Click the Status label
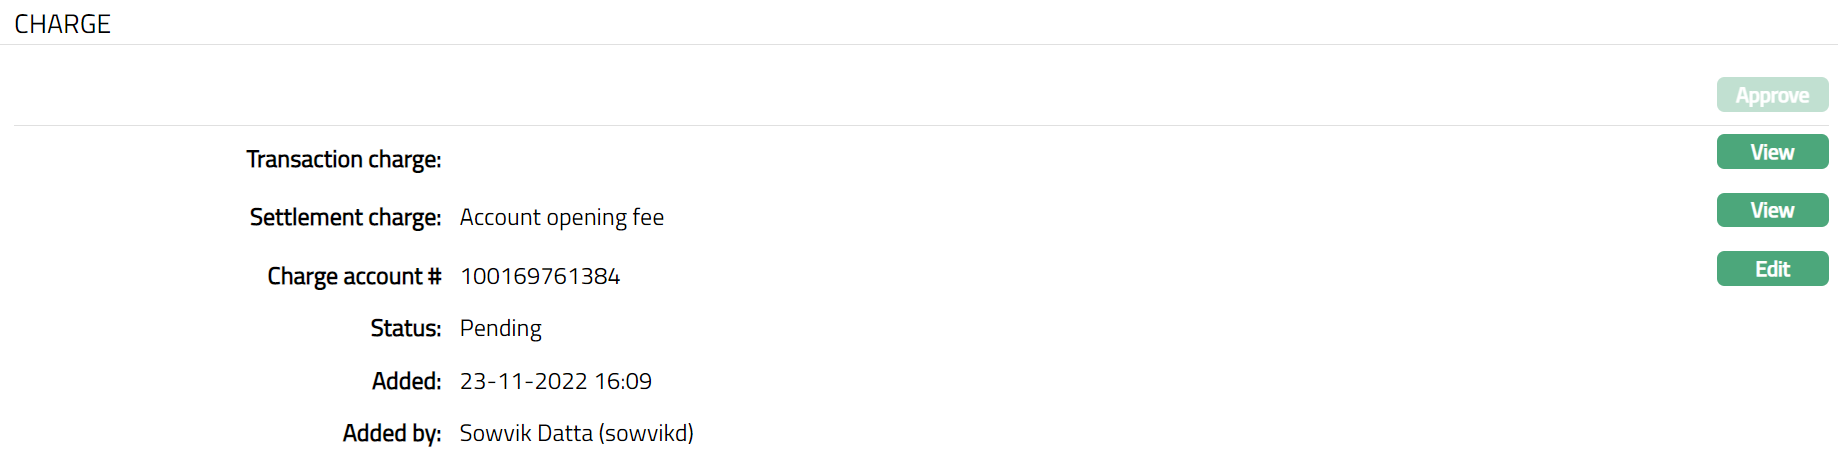The image size is (1838, 468). [x=405, y=329]
